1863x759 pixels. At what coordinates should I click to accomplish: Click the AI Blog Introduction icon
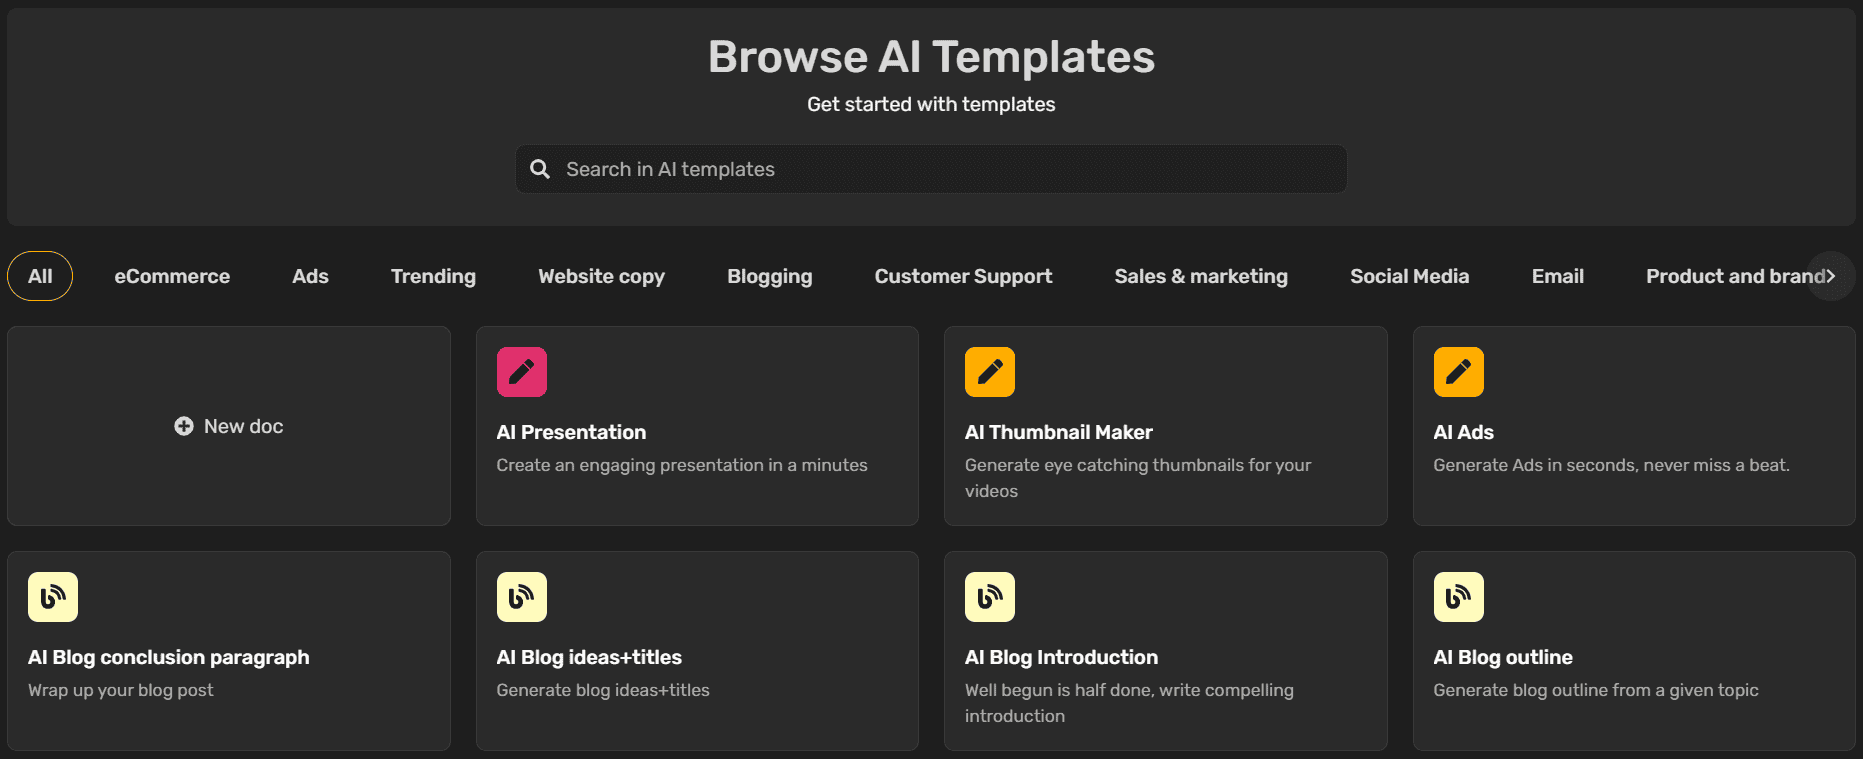click(x=990, y=597)
